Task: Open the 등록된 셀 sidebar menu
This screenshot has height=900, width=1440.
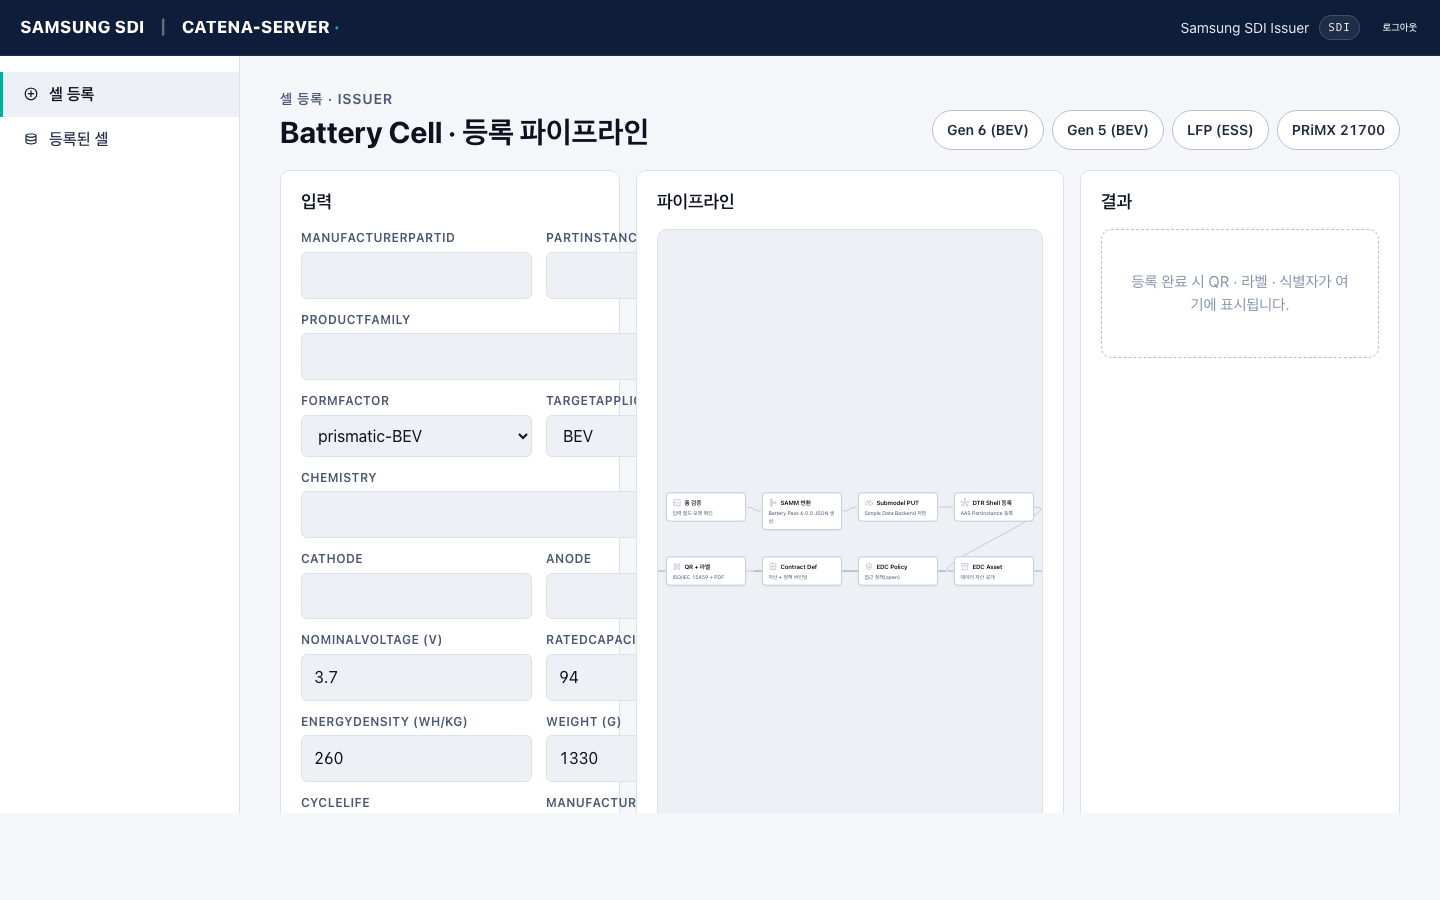Action: coord(78,139)
